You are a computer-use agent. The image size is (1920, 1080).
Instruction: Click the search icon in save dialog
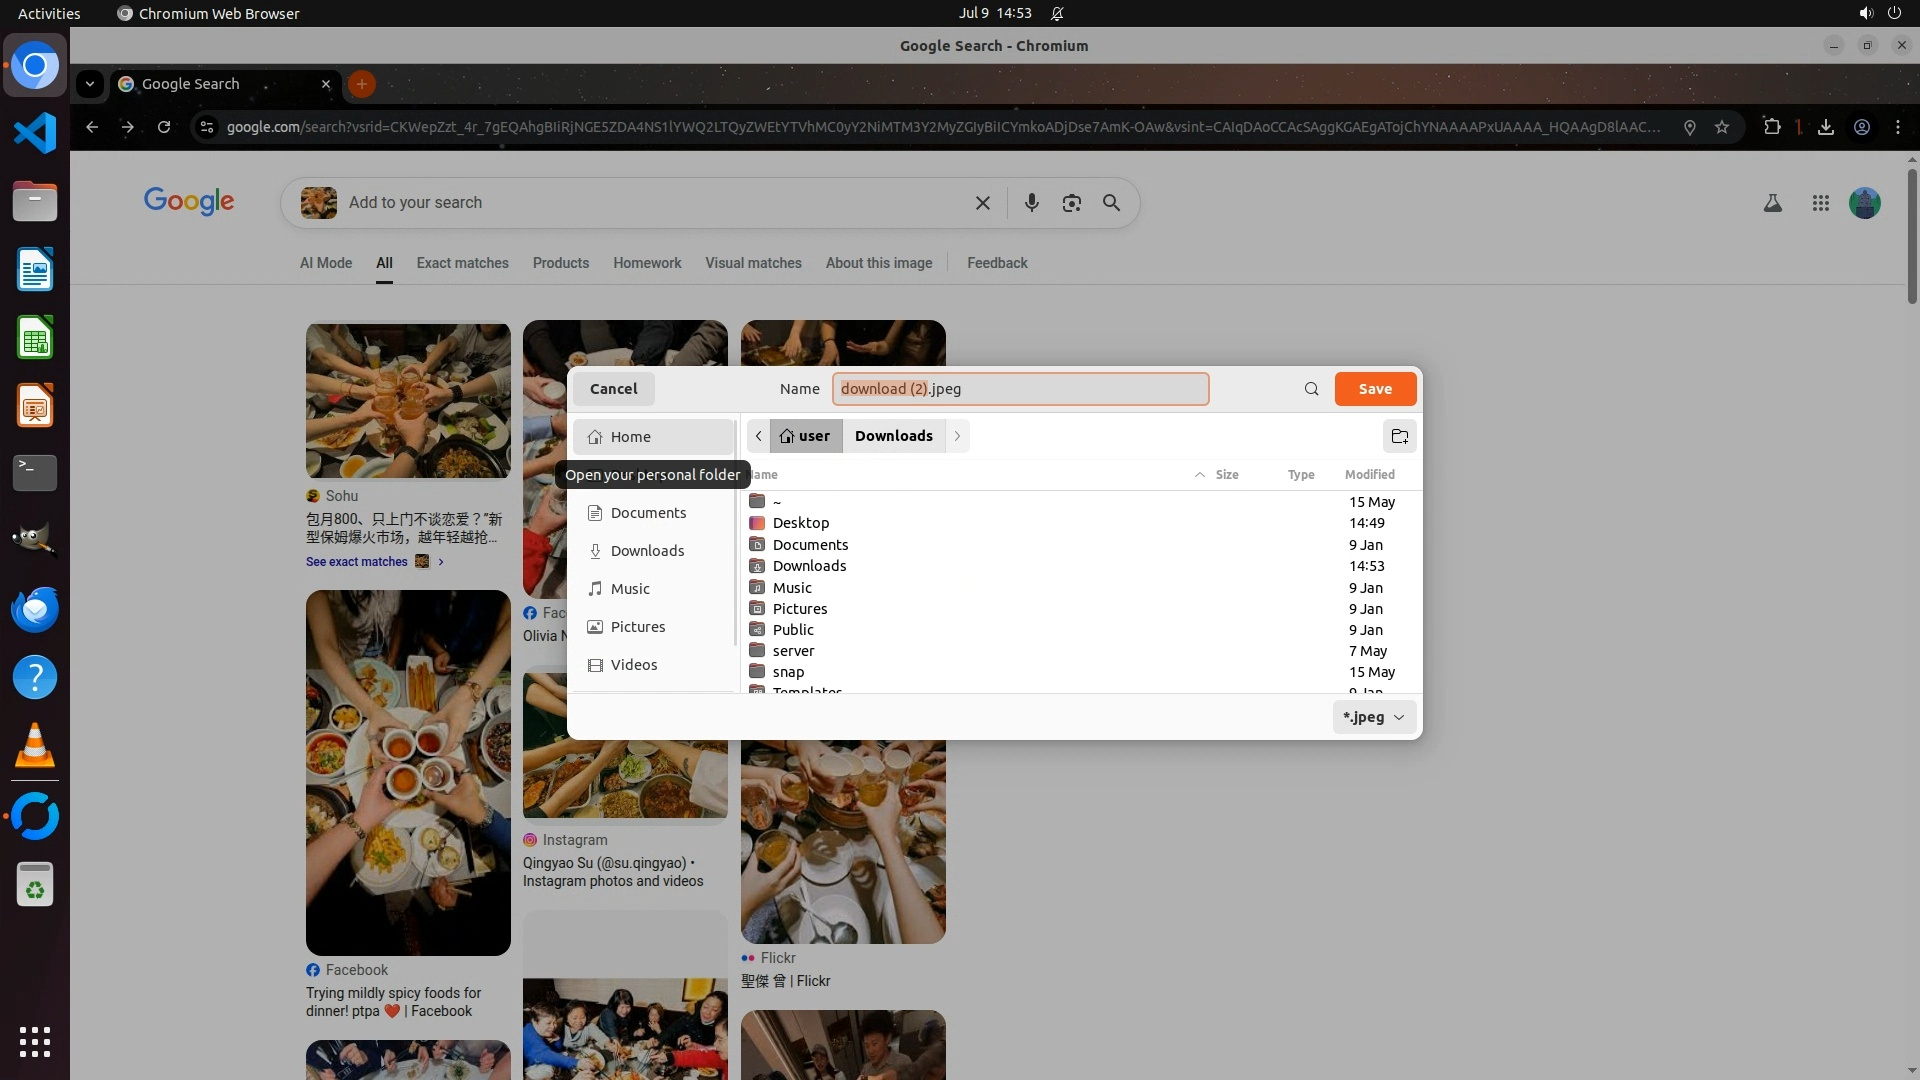1311,389
